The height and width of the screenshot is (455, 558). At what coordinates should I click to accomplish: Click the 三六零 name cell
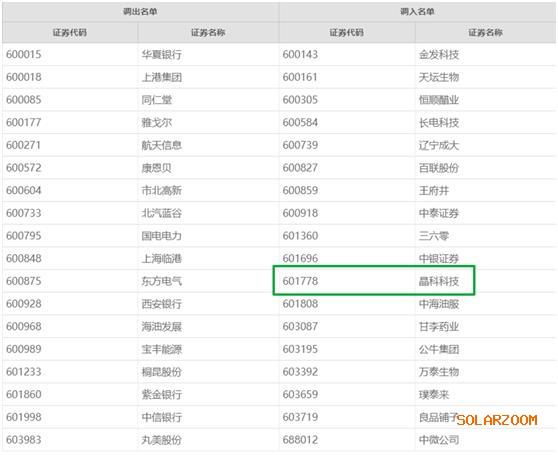click(434, 236)
